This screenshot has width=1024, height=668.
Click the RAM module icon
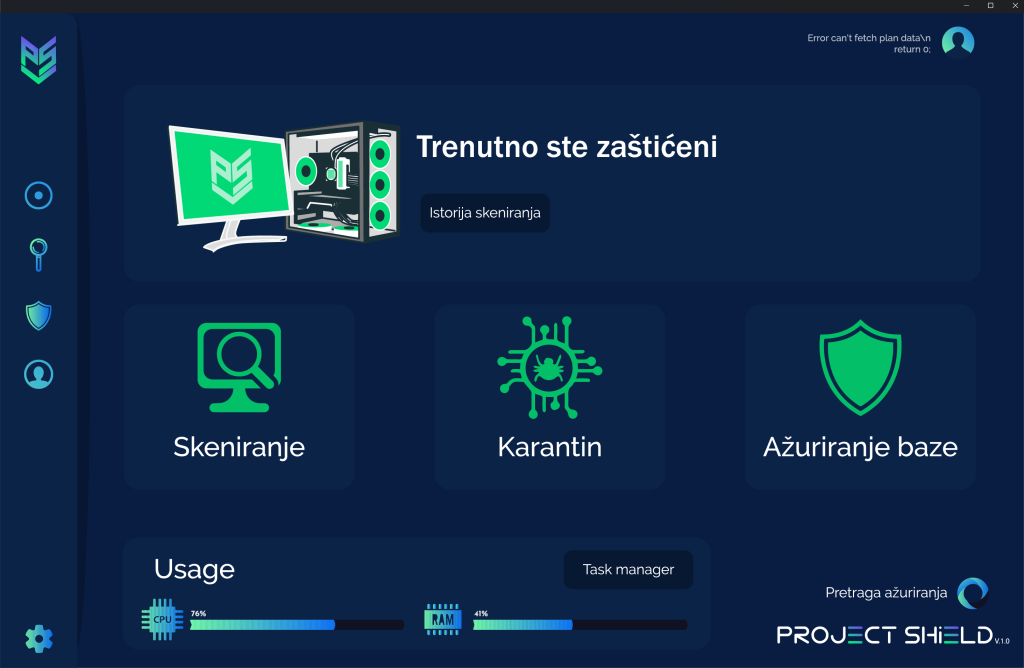443,619
